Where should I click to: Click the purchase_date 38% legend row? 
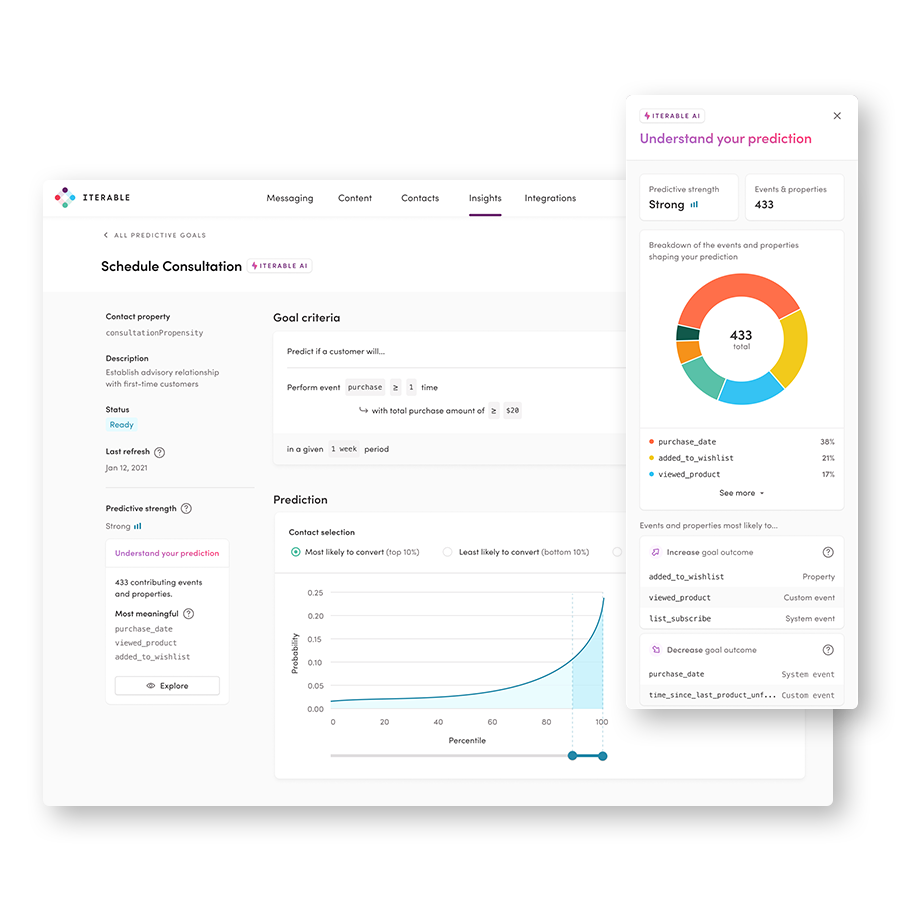[742, 442]
